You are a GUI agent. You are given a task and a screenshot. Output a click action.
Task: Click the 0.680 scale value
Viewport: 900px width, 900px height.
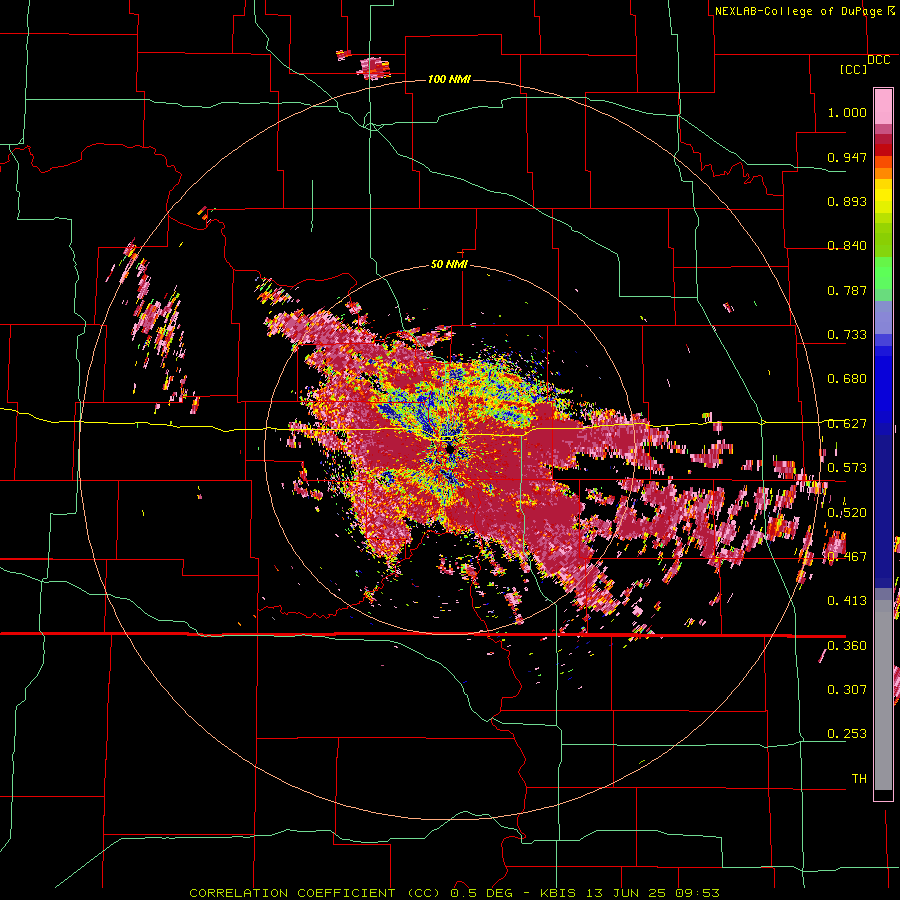coord(847,379)
